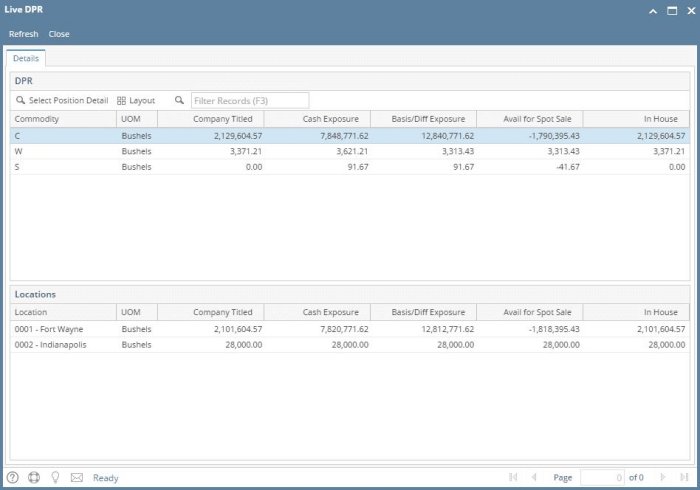Screen dimensions: 700x490
Task: Click the Layout grid icon
Action: tap(122, 101)
